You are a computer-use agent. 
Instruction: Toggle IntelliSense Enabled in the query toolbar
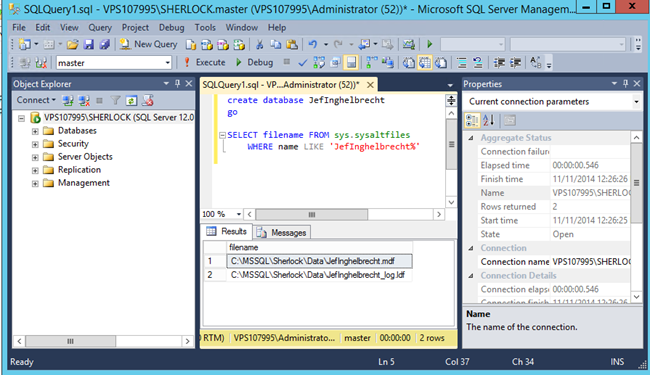(x=351, y=63)
